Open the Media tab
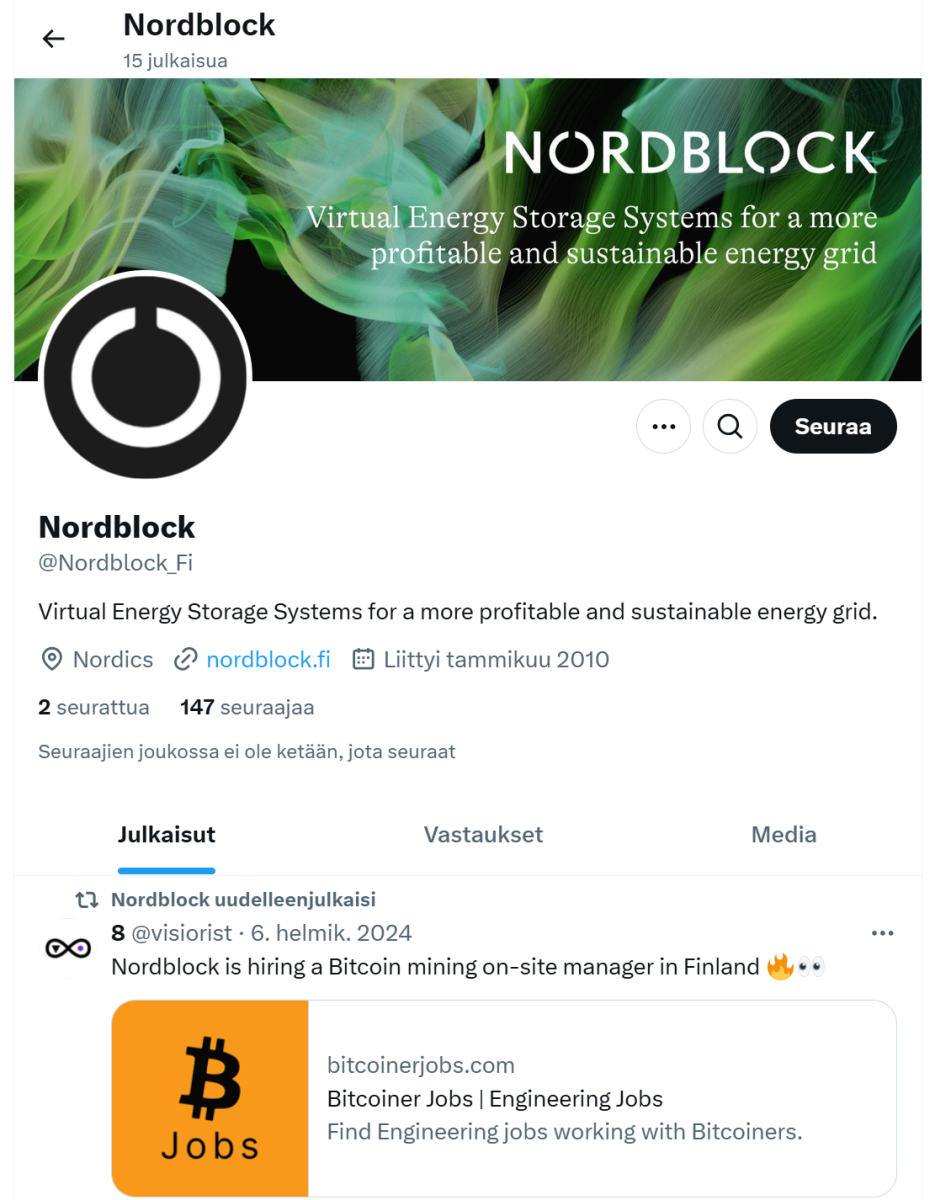The image size is (951, 1200). (783, 835)
